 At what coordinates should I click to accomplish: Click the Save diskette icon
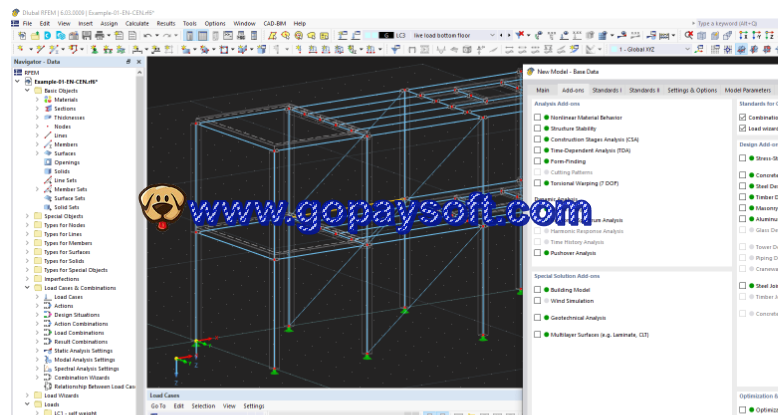86,36
